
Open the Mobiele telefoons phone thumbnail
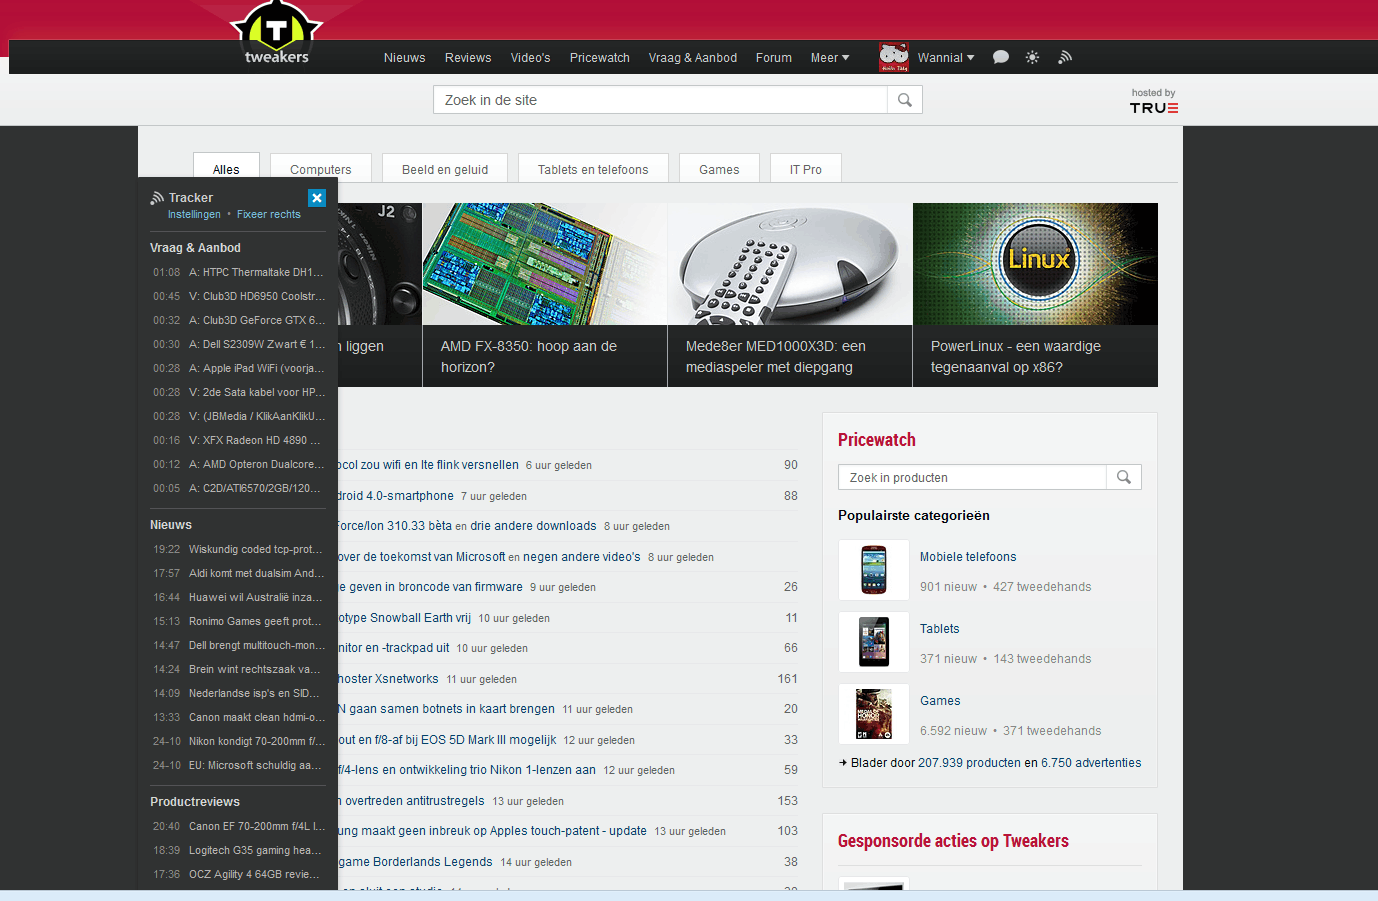873,570
